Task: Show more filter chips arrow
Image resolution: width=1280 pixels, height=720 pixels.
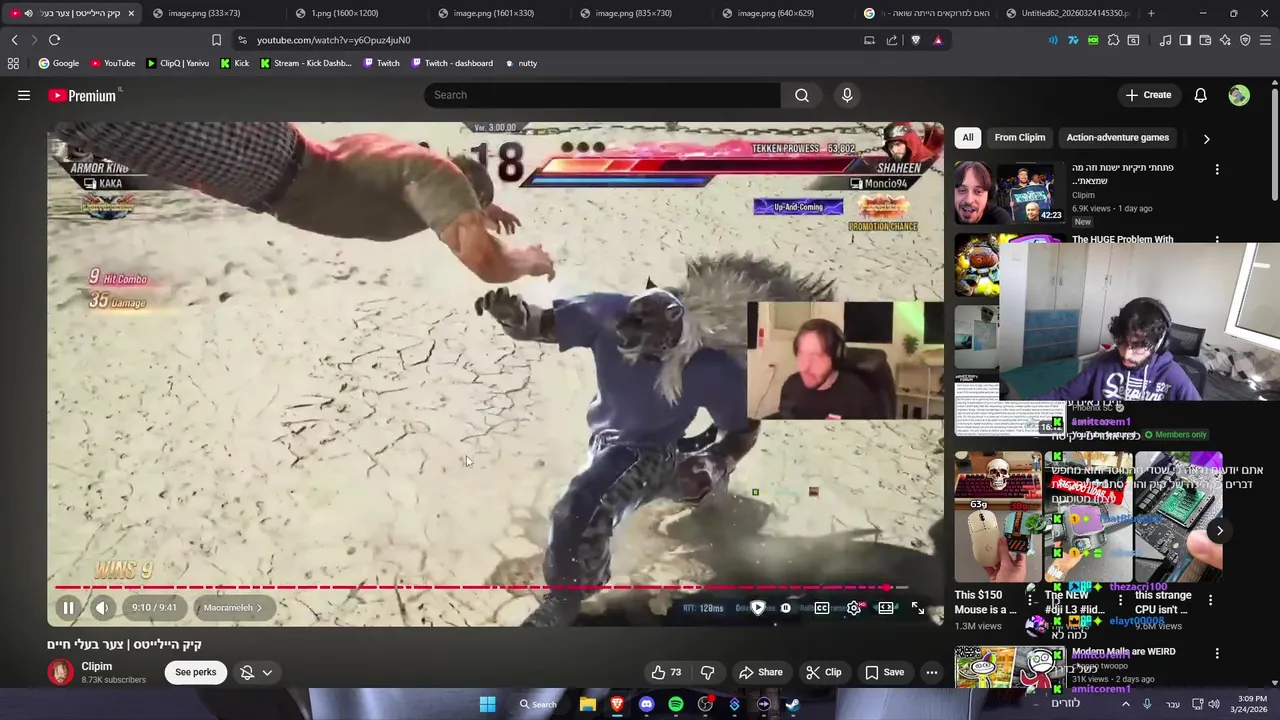Action: [1206, 139]
